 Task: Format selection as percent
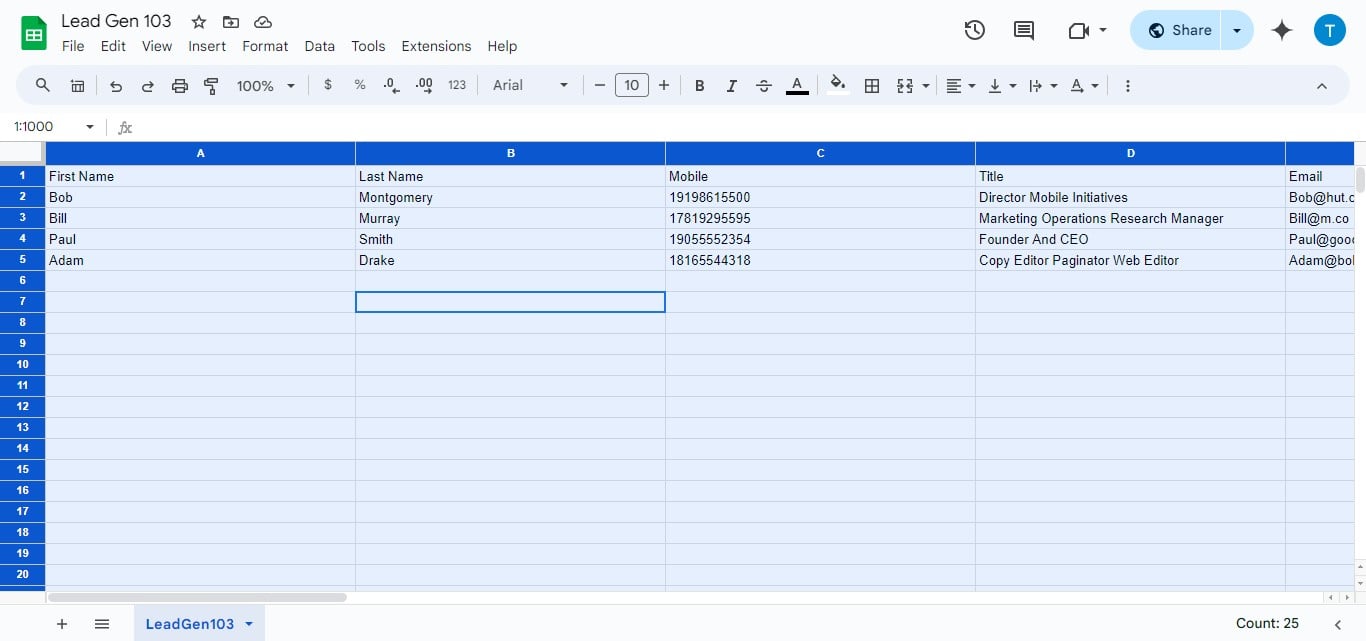[360, 85]
